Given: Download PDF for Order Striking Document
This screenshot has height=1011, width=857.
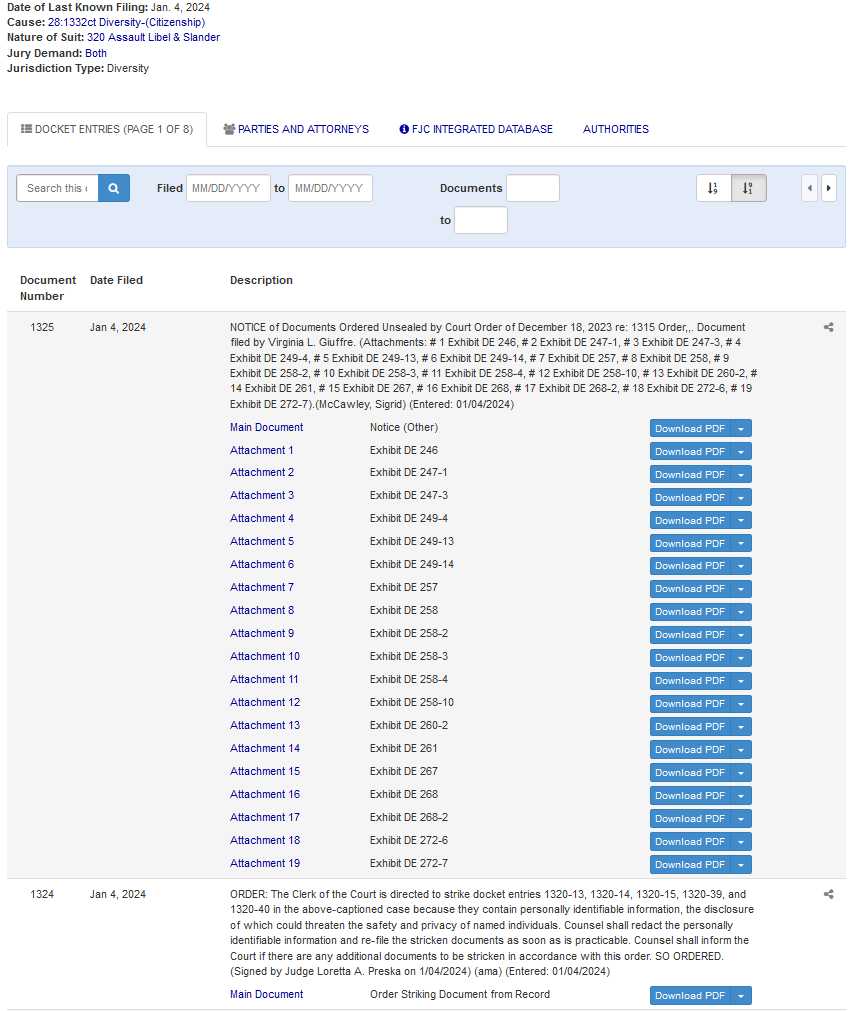Looking at the screenshot, I should (x=690, y=996).
